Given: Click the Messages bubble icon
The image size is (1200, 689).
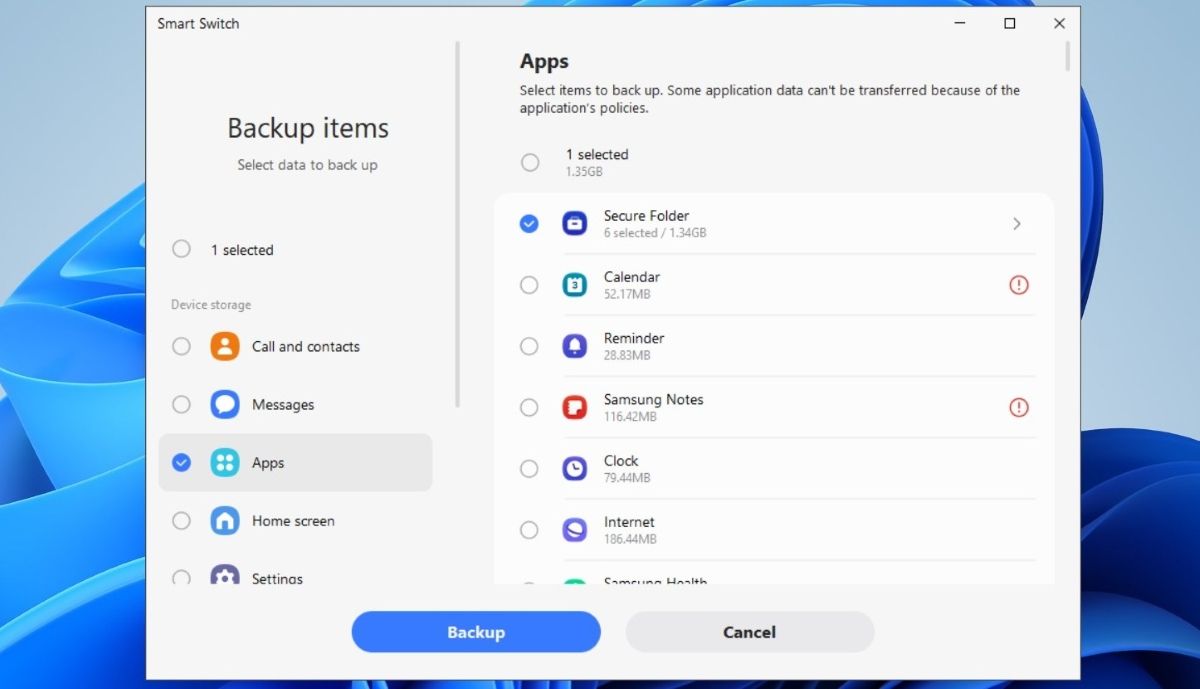Looking at the screenshot, I should [225, 405].
